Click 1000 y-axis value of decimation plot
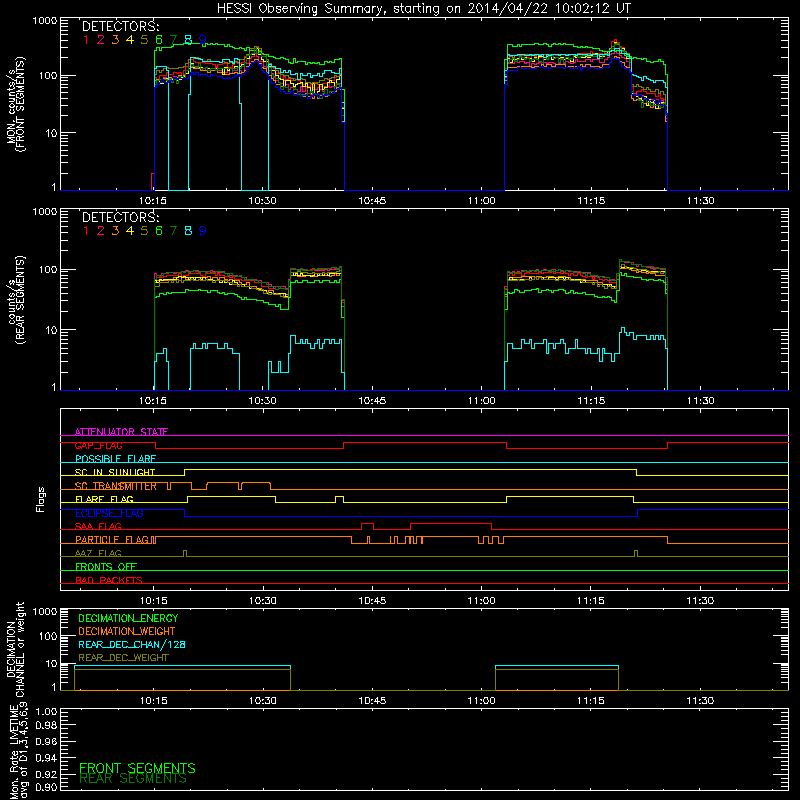 click(44, 612)
